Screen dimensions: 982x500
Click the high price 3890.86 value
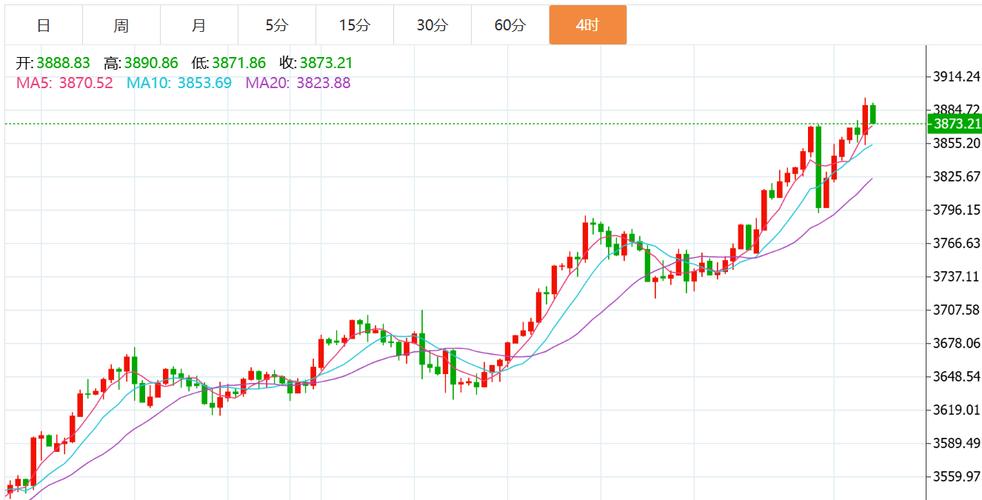(150, 63)
